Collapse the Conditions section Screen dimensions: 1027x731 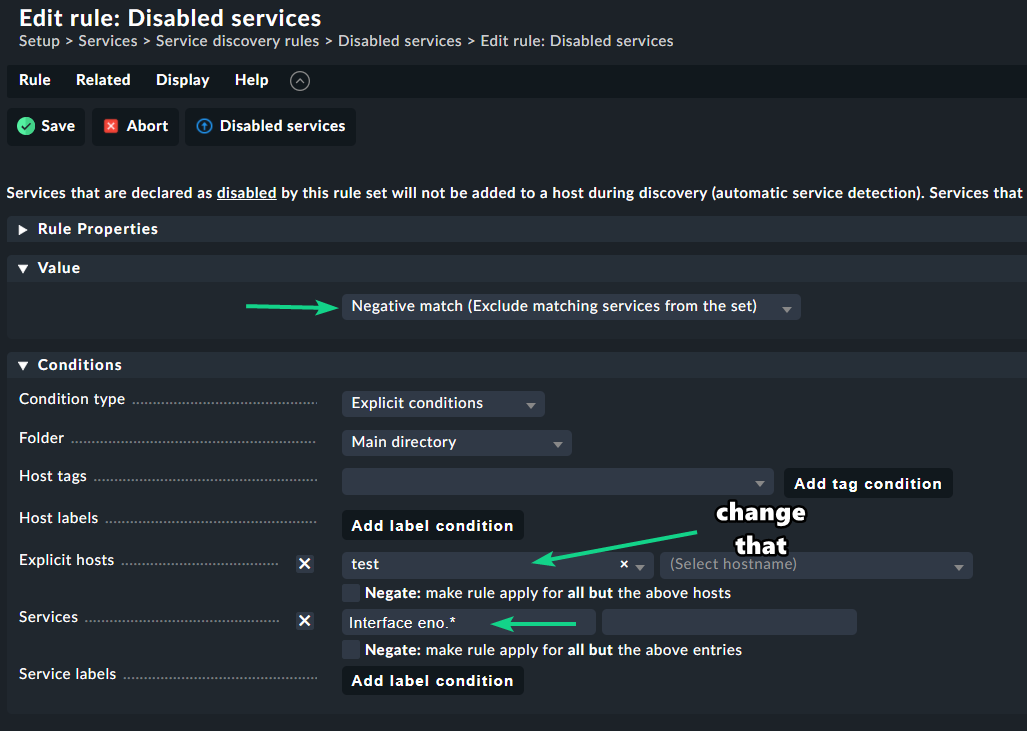[x=23, y=365]
